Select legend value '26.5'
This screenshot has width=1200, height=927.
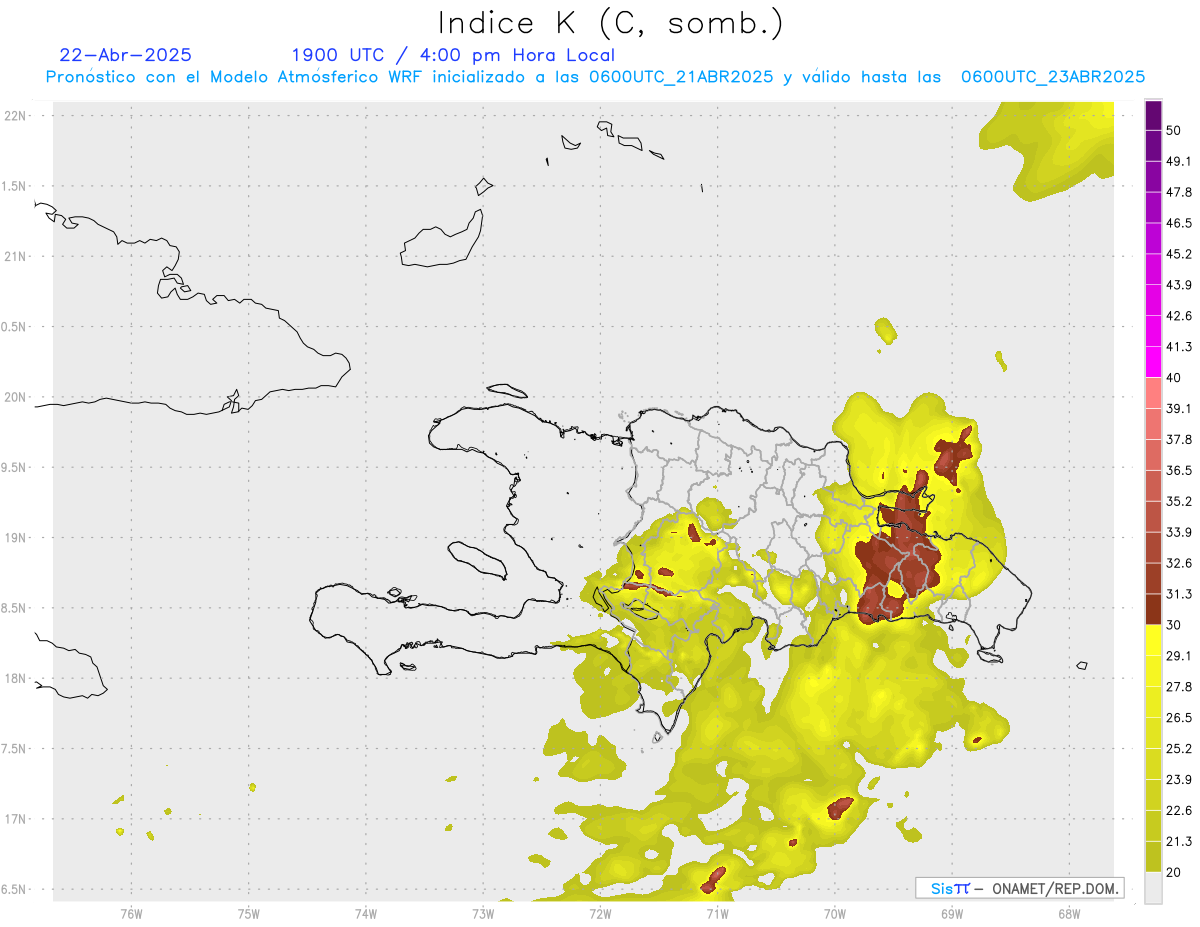click(x=1179, y=718)
